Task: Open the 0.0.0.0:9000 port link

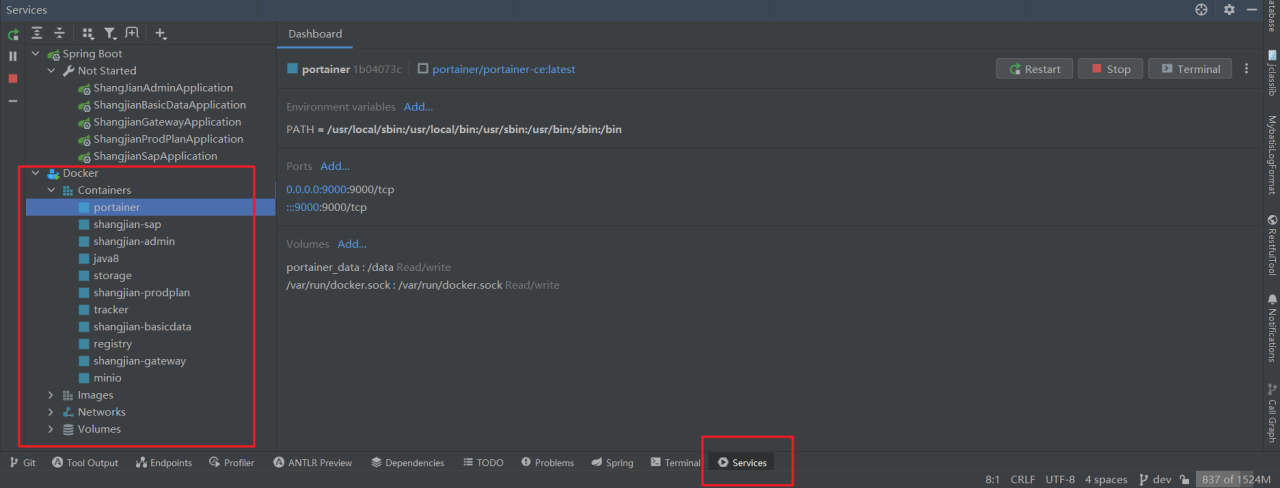Action: tap(316, 189)
